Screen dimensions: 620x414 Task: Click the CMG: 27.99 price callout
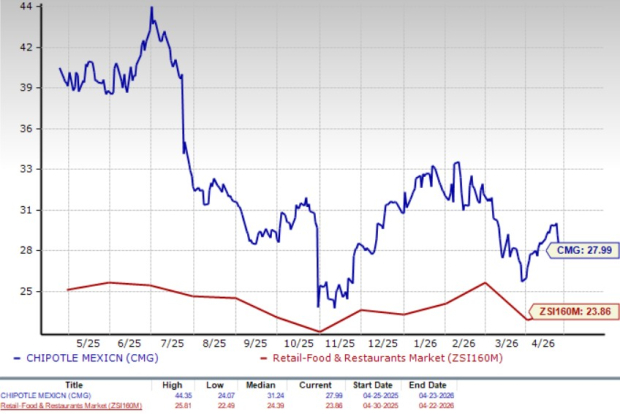pos(588,251)
